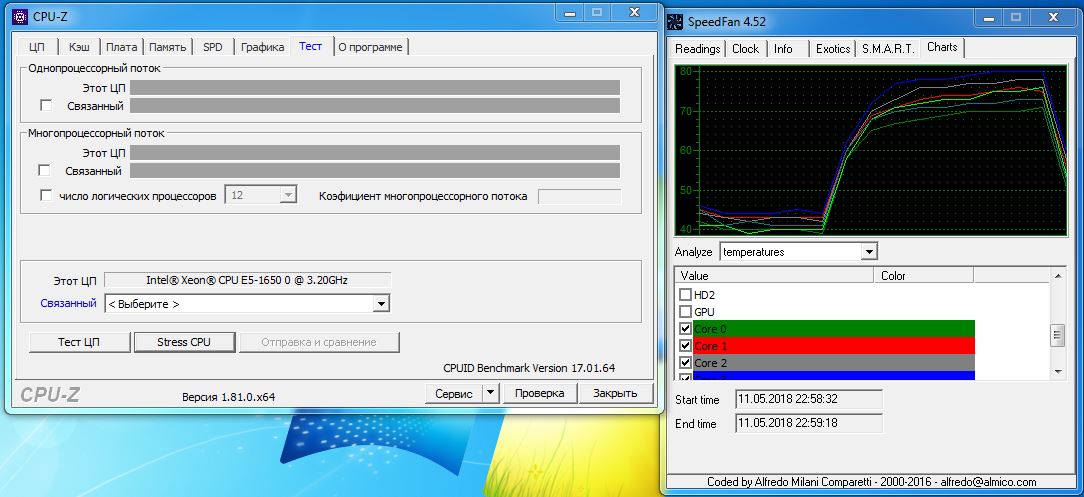Screen dimensions: 1084x497
Task: Click the chart list scrollbar thumb
Action: pos(1057,335)
